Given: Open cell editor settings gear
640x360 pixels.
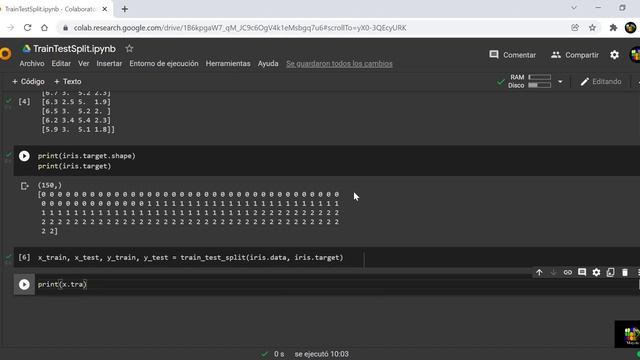Looking at the screenshot, I should [596, 272].
